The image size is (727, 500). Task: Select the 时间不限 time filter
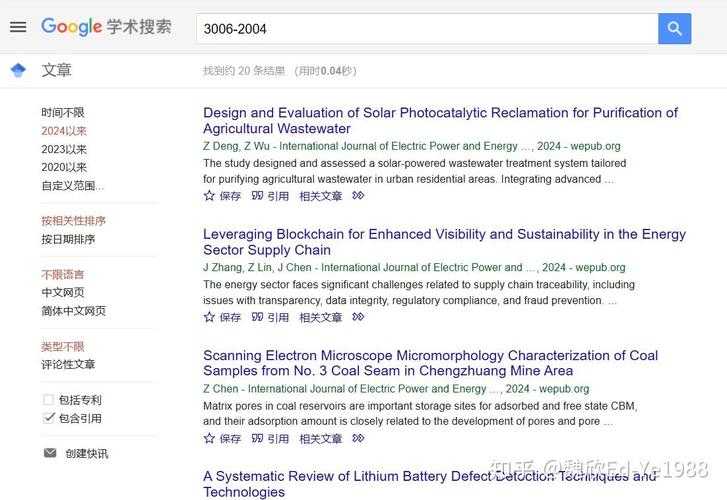(63, 113)
